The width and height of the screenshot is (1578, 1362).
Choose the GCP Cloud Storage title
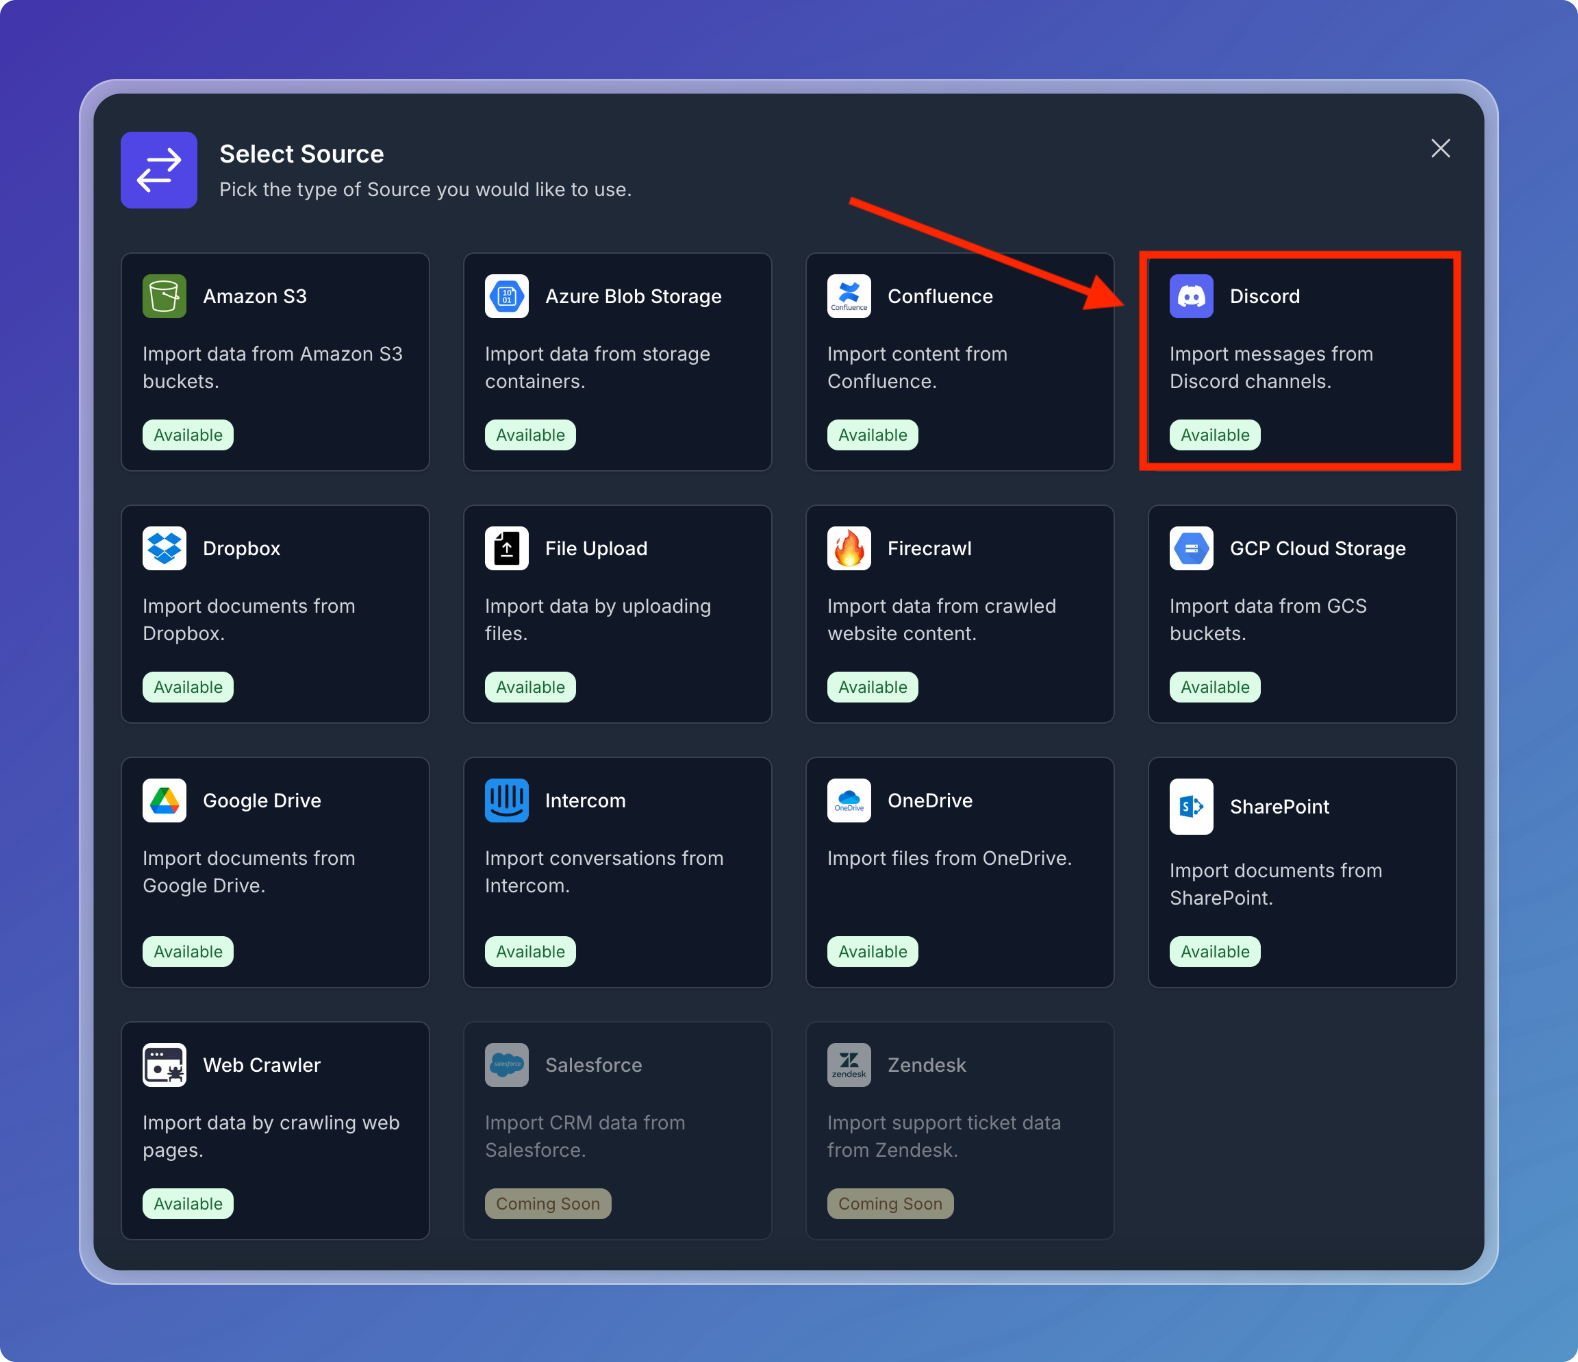pyautogui.click(x=1318, y=548)
